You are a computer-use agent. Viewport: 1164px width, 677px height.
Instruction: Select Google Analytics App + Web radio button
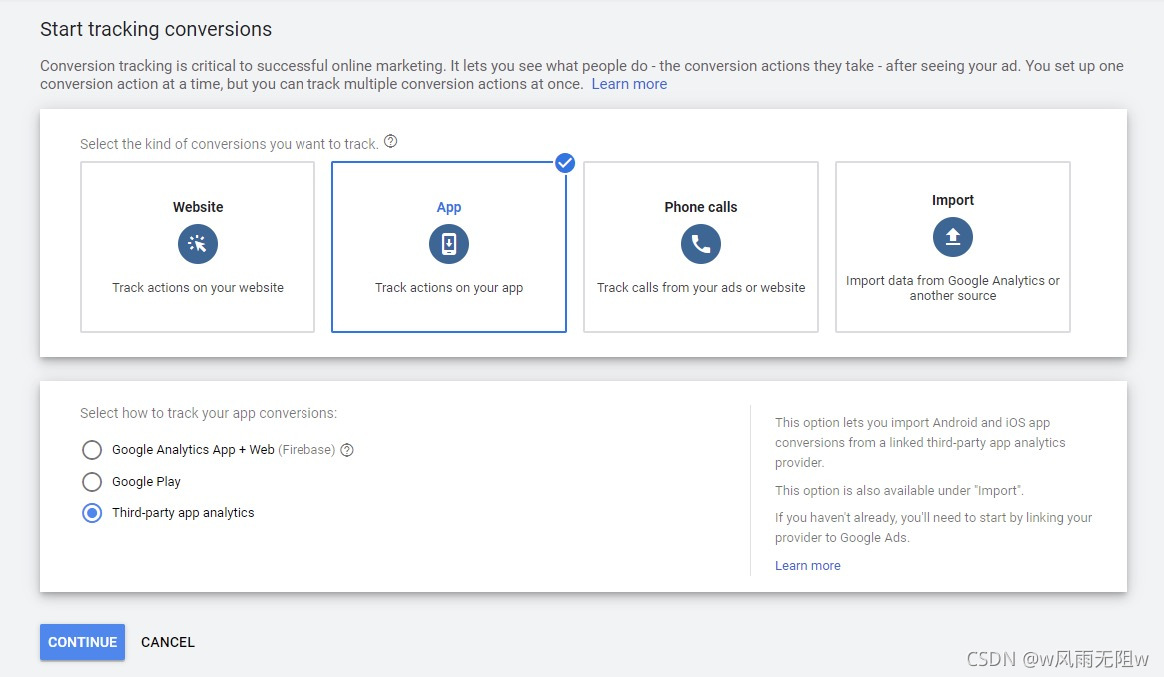point(92,450)
